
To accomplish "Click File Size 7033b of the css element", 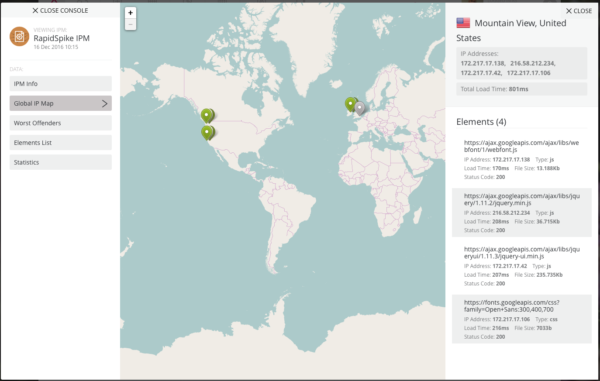I will 533,328.
